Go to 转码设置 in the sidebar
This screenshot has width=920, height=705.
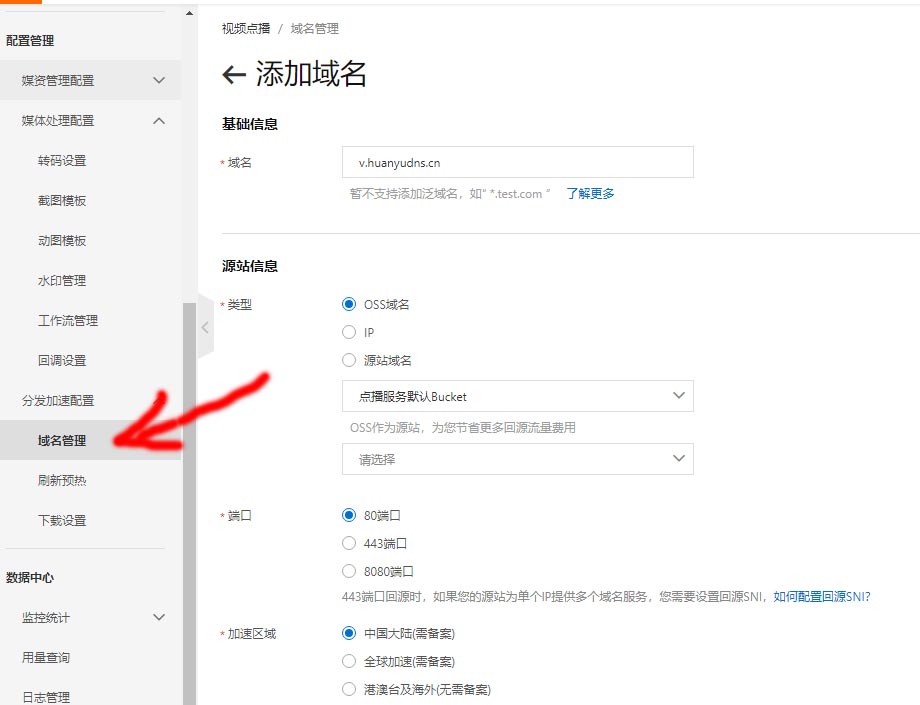62,160
